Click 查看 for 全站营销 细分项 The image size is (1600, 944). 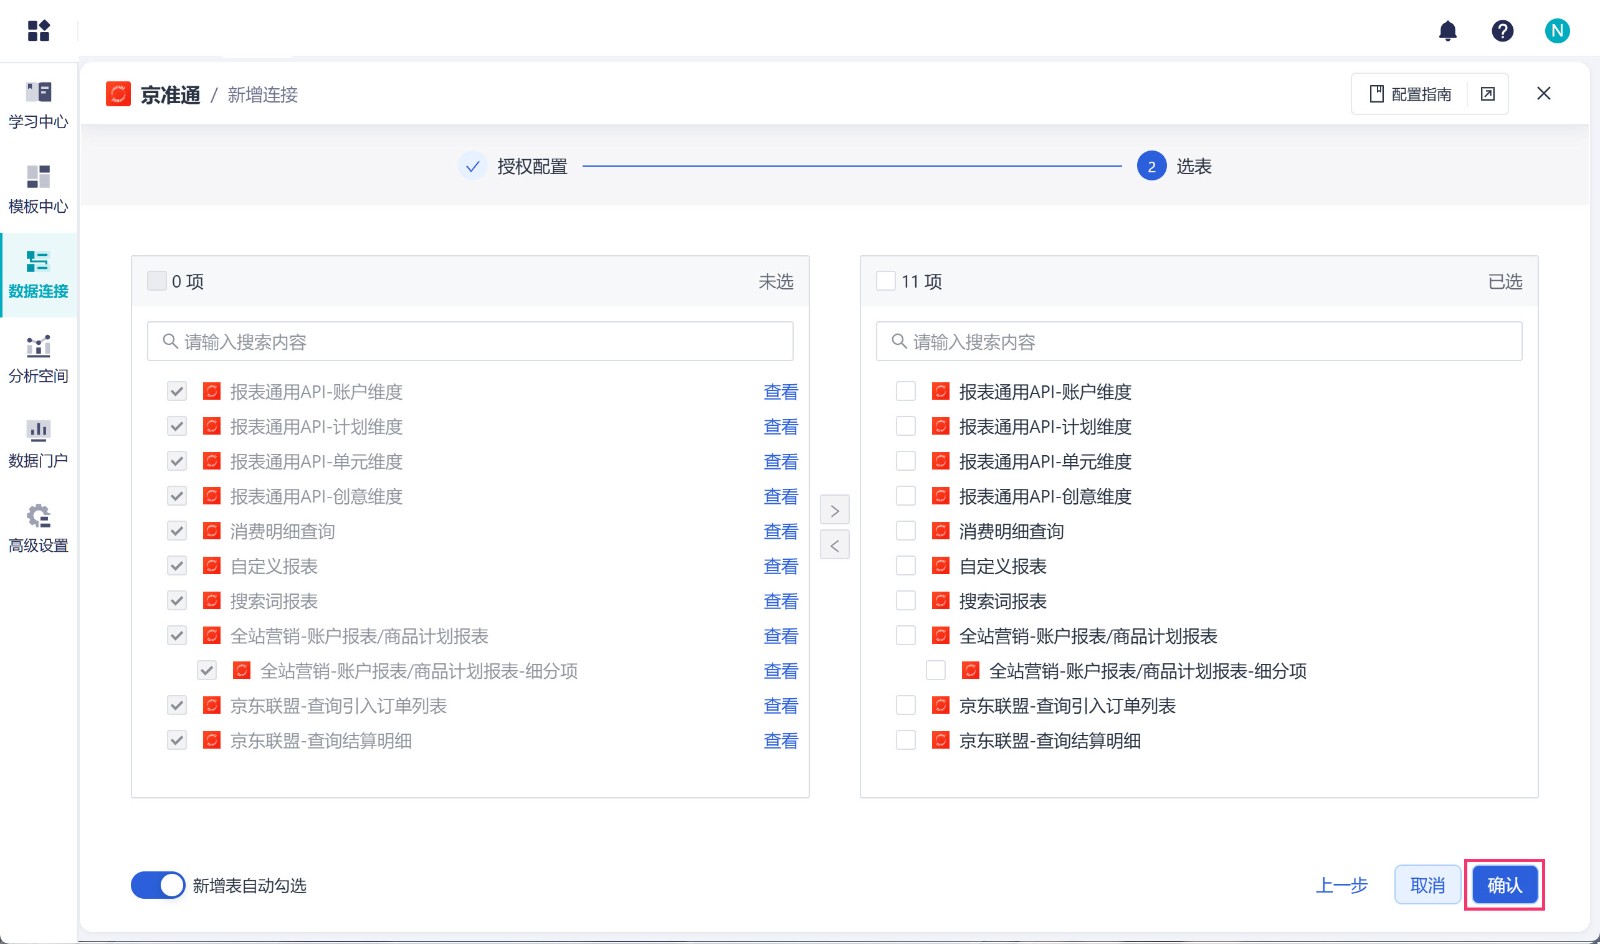click(x=781, y=671)
